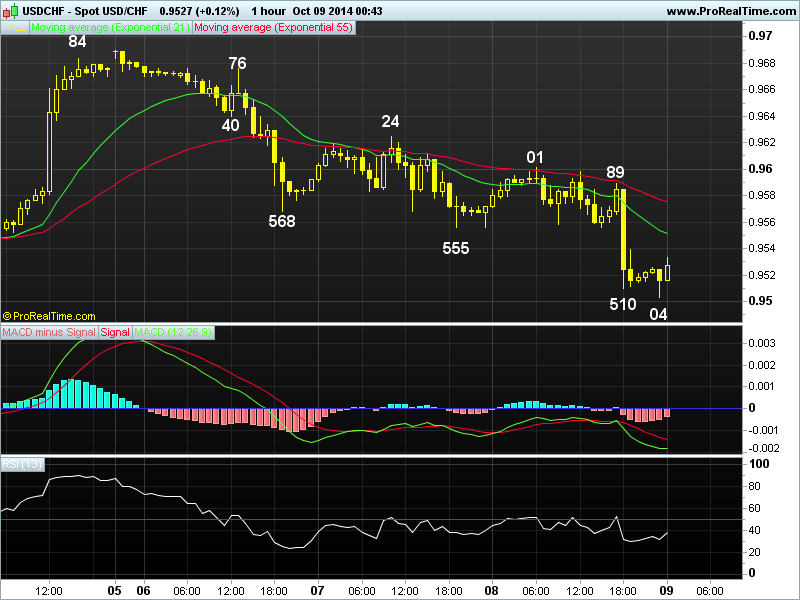800x600 pixels.
Task: Click the ProRealTime.com copyright text in the chart
Action: (49, 316)
